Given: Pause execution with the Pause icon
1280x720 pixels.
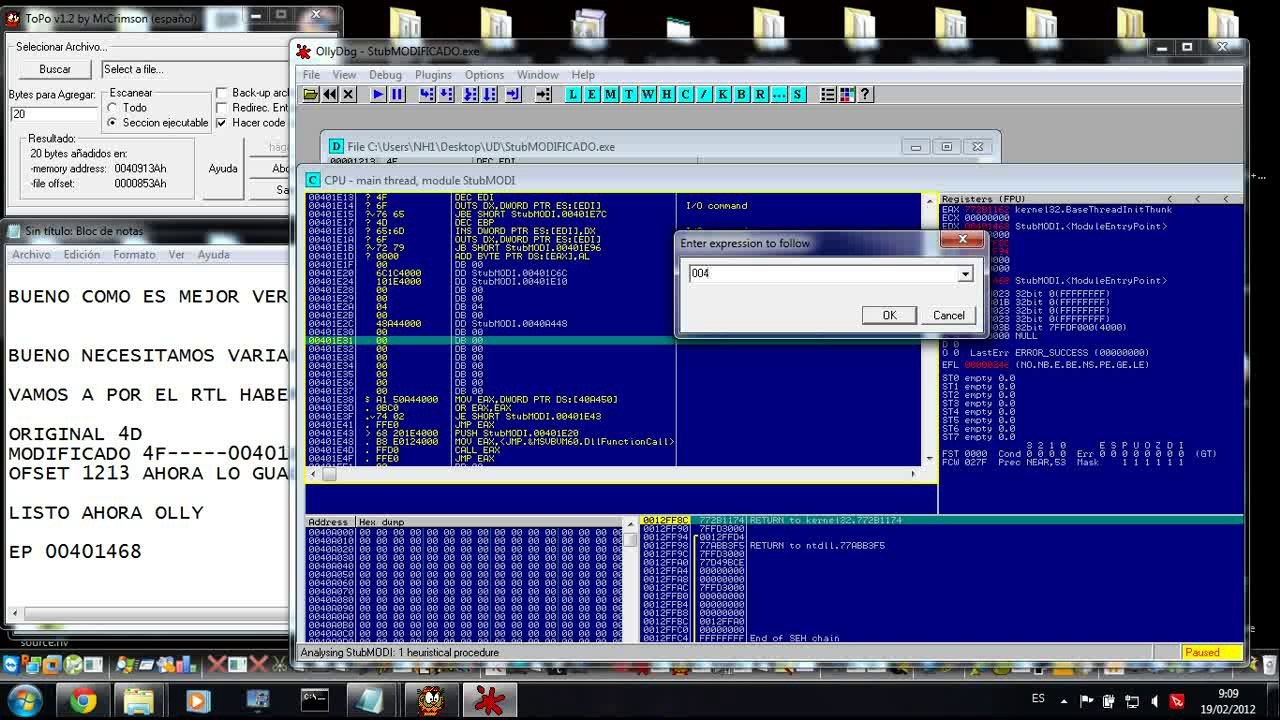Looking at the screenshot, I should tap(397, 94).
